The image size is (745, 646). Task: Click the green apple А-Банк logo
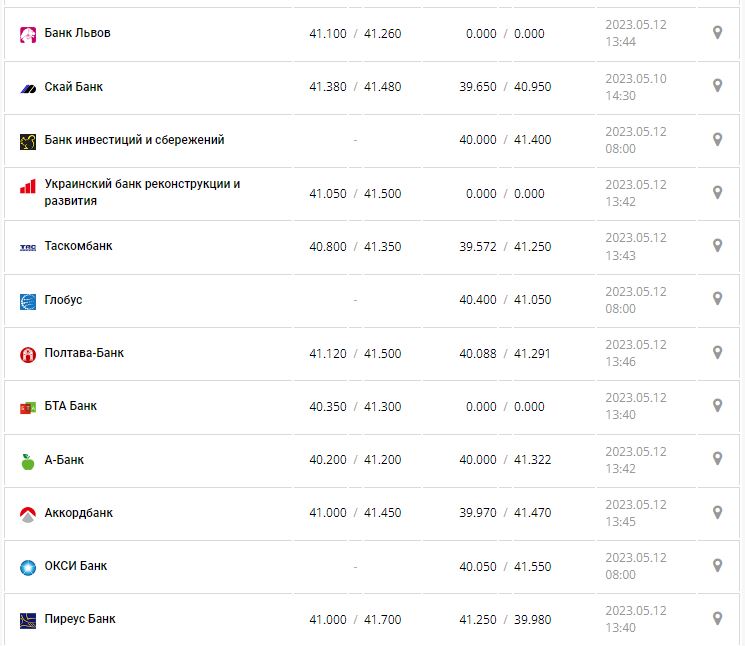click(28, 461)
